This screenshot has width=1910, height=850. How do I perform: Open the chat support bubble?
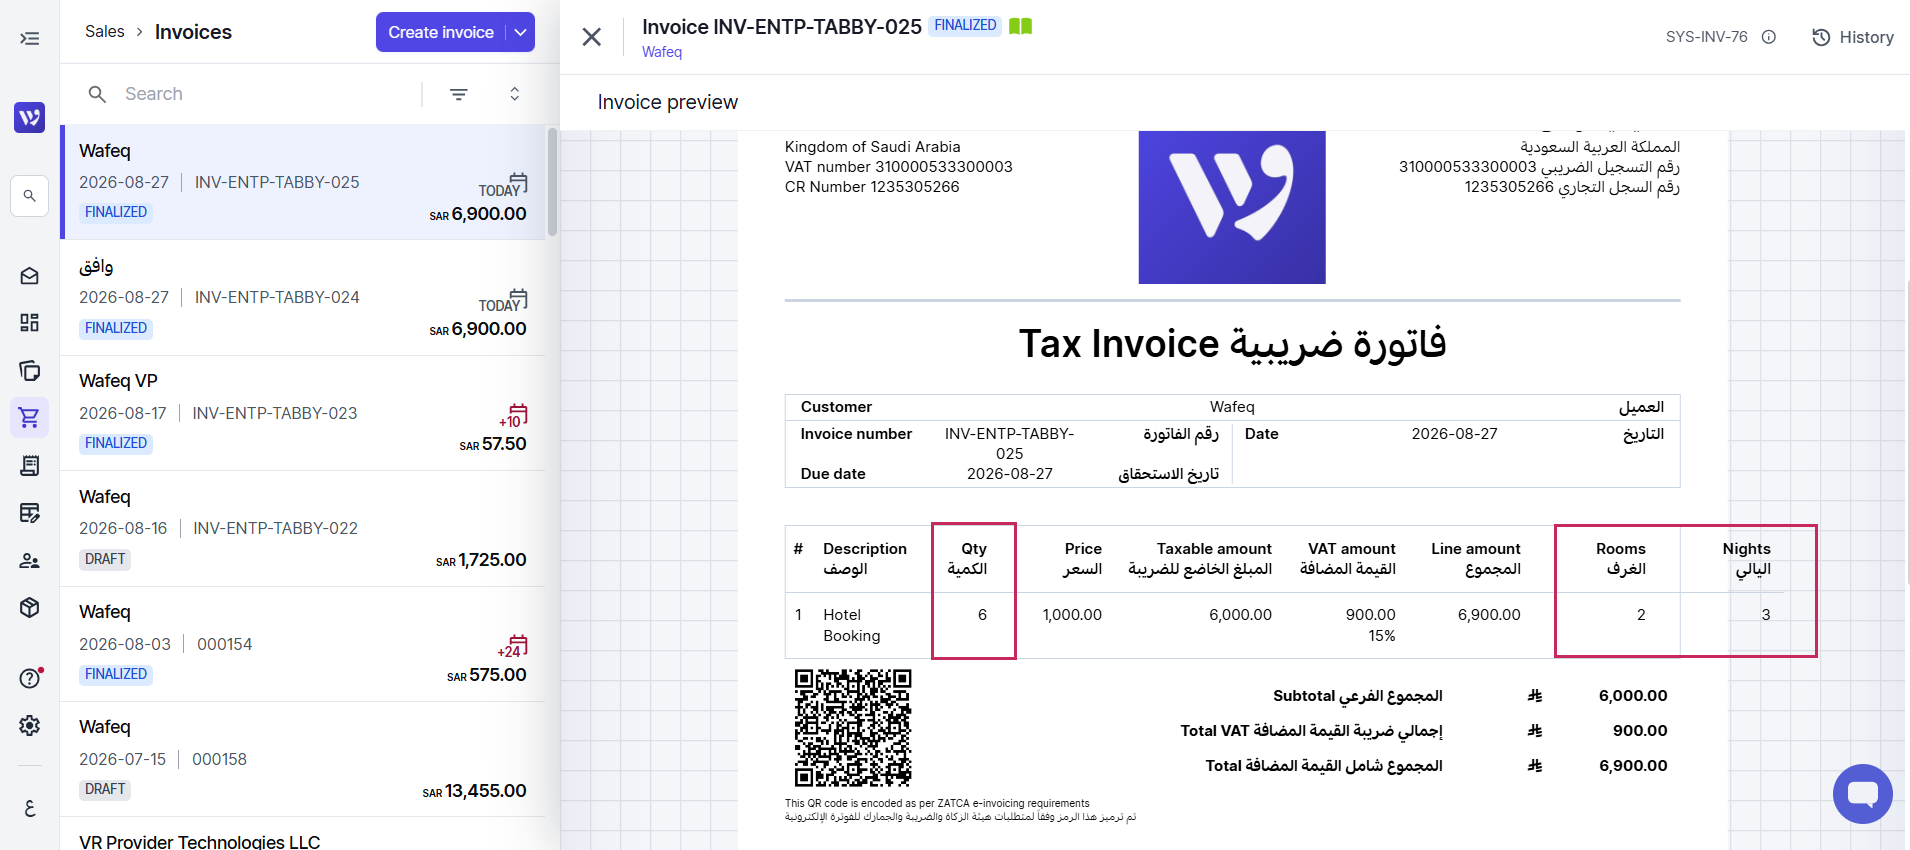pyautogui.click(x=1862, y=794)
